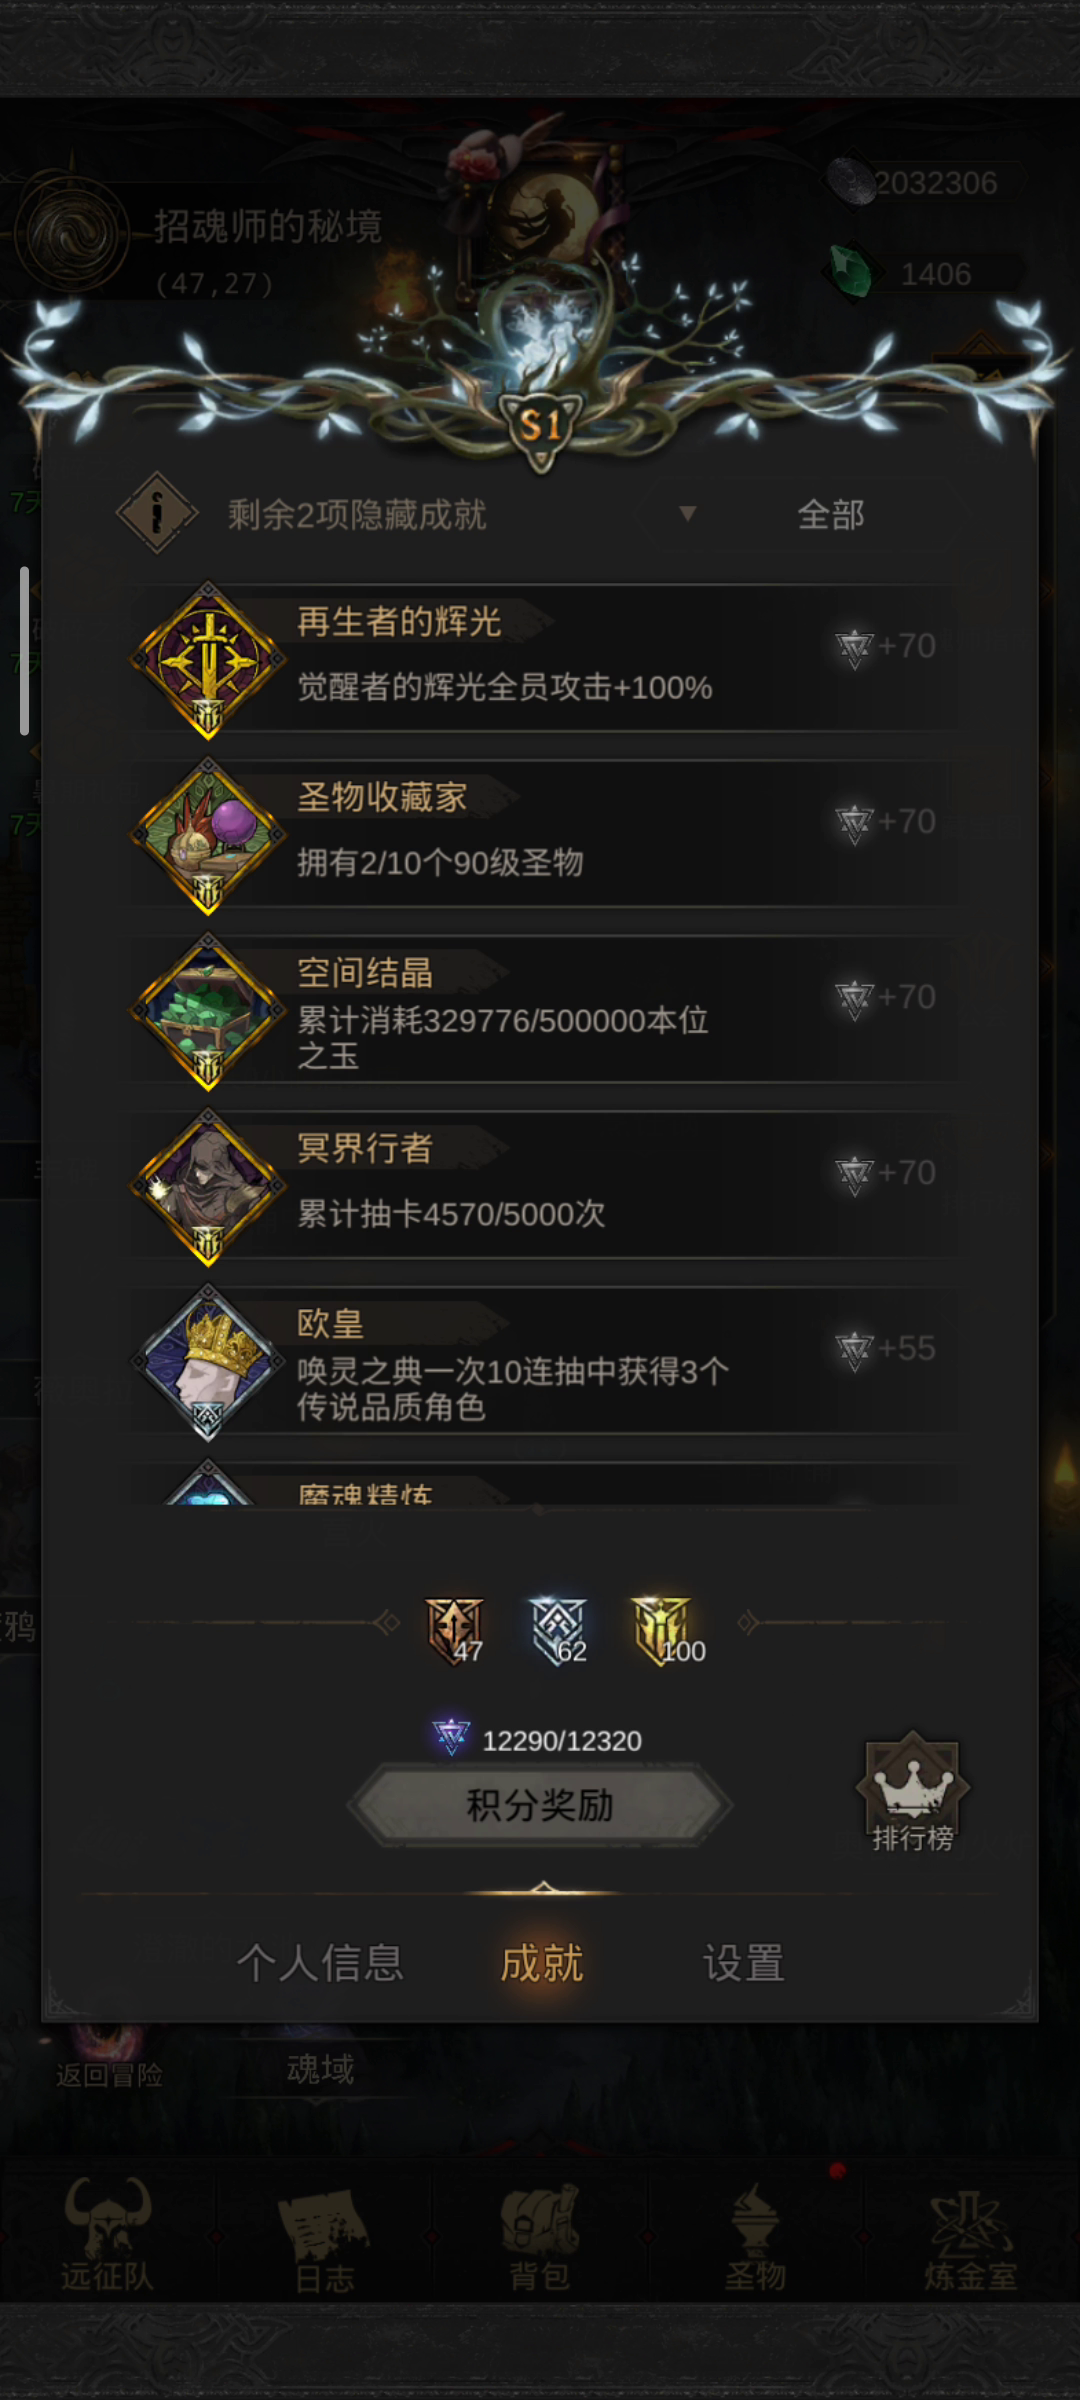Open the 再生者的辉光 achievement badge
The width and height of the screenshot is (1080, 2400).
(208, 661)
